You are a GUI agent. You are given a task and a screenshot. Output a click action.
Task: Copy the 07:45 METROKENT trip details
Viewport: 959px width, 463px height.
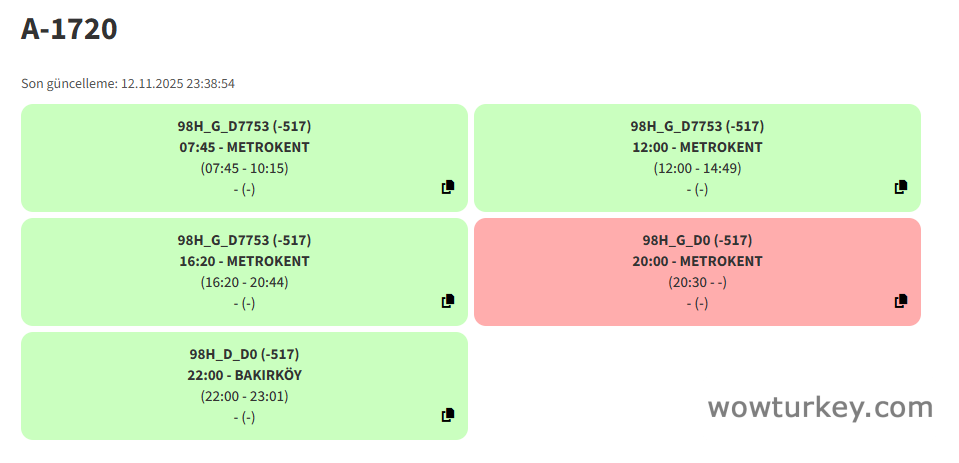[448, 187]
